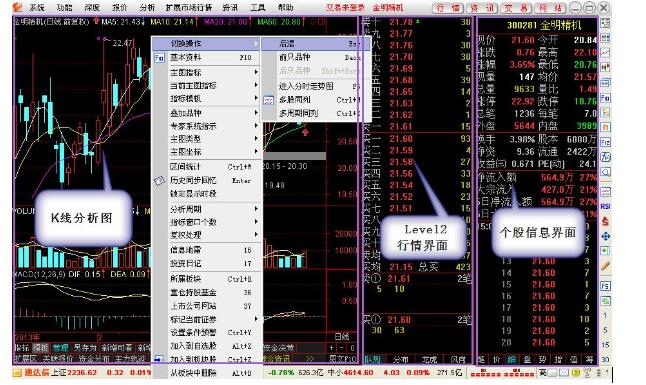The image size is (646, 385).
Task: Open the 工具 menu
Action: point(258,7)
